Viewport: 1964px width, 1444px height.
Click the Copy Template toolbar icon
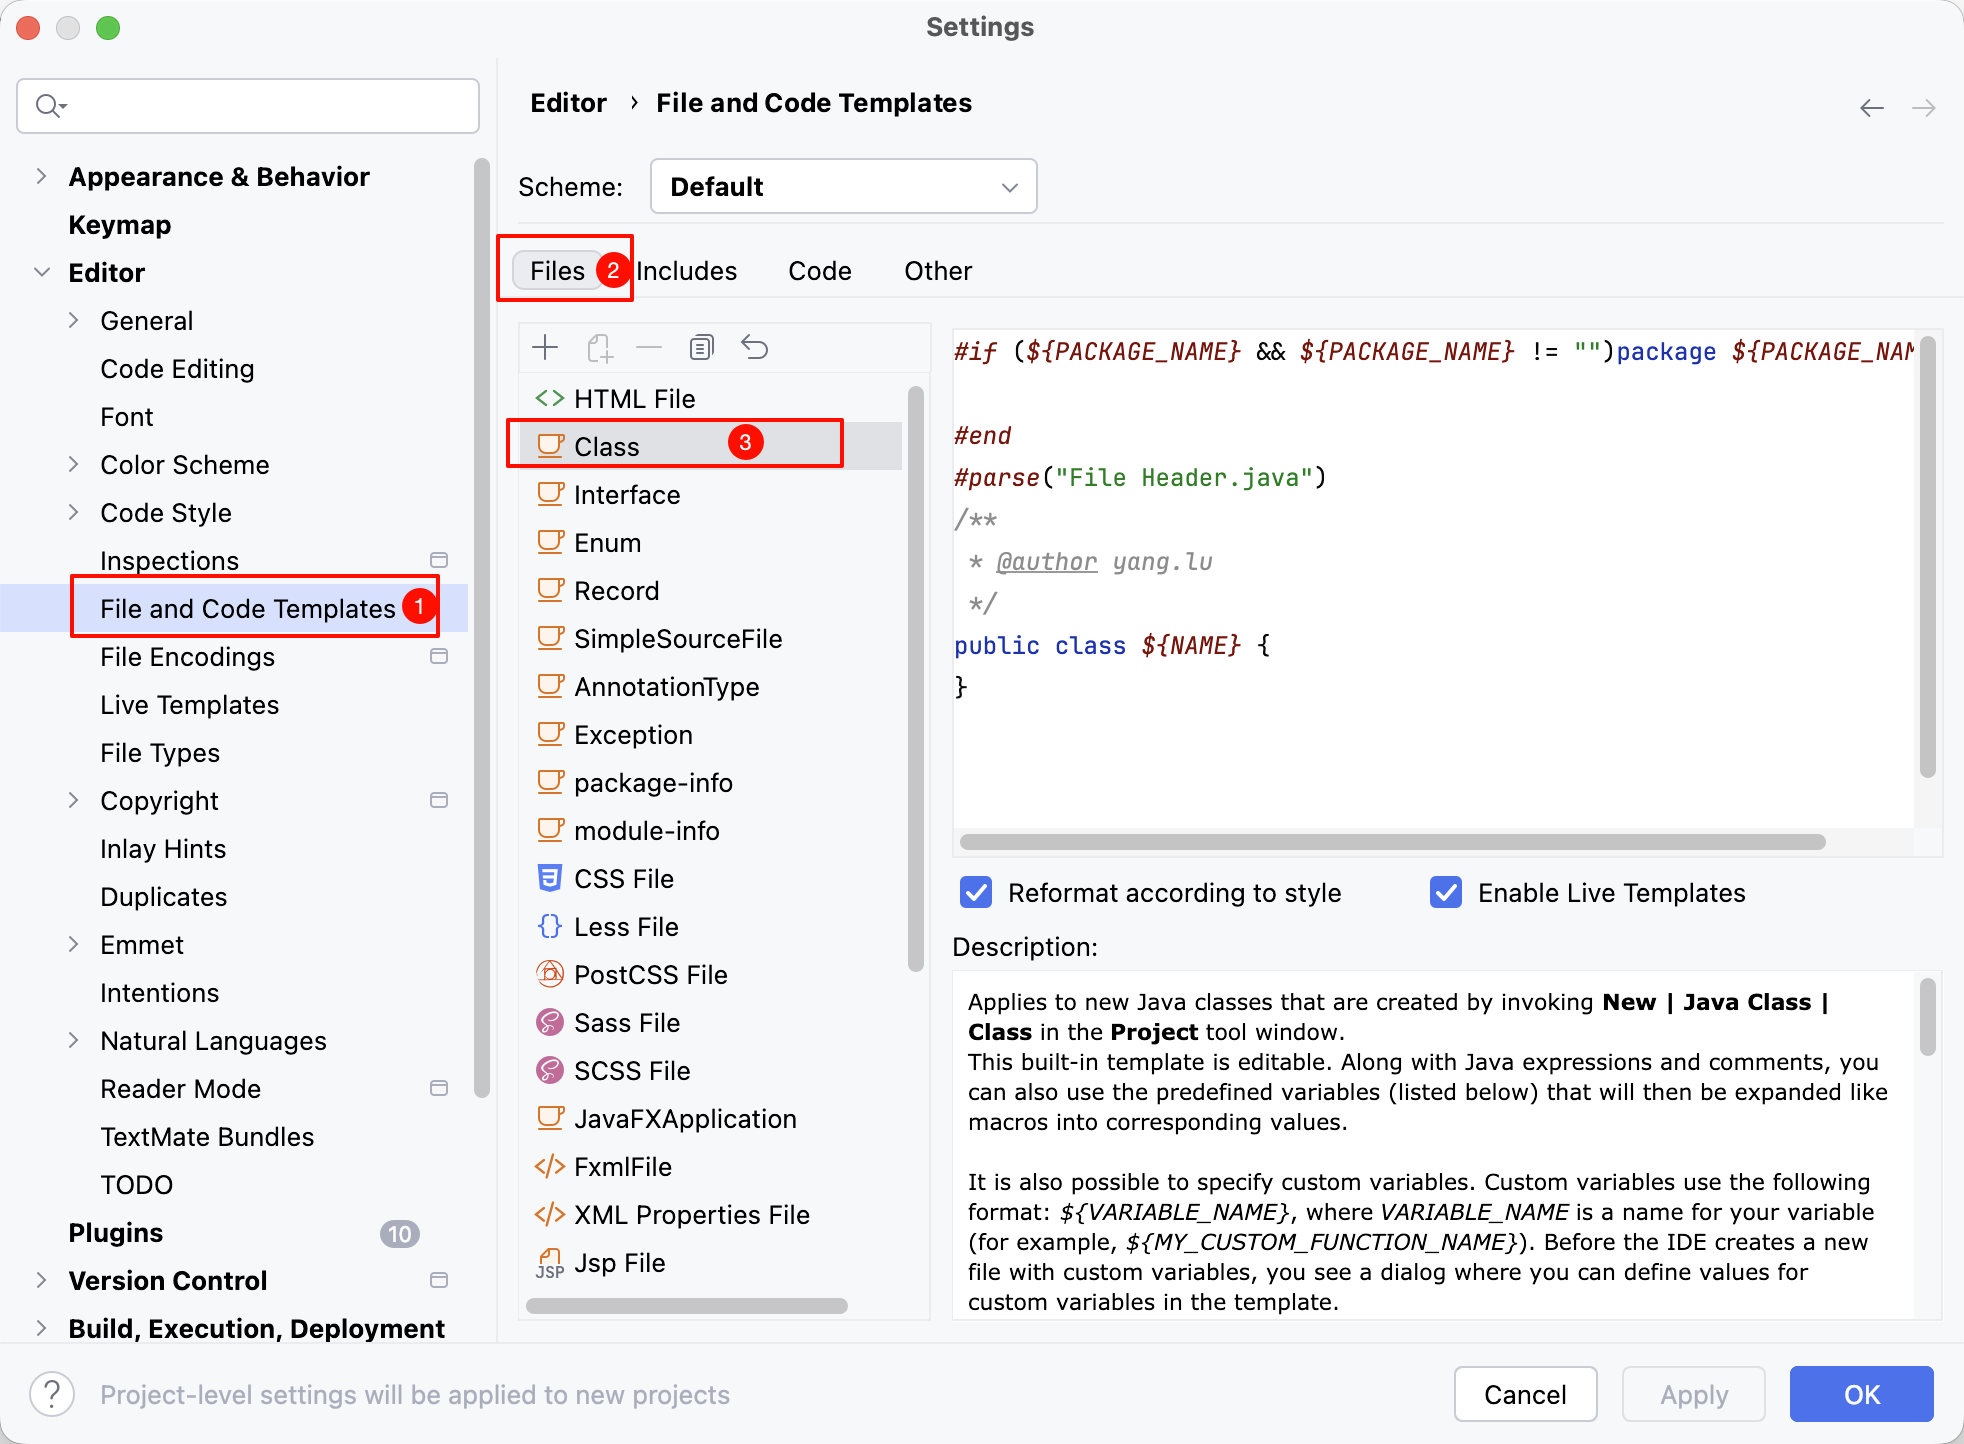coord(702,348)
